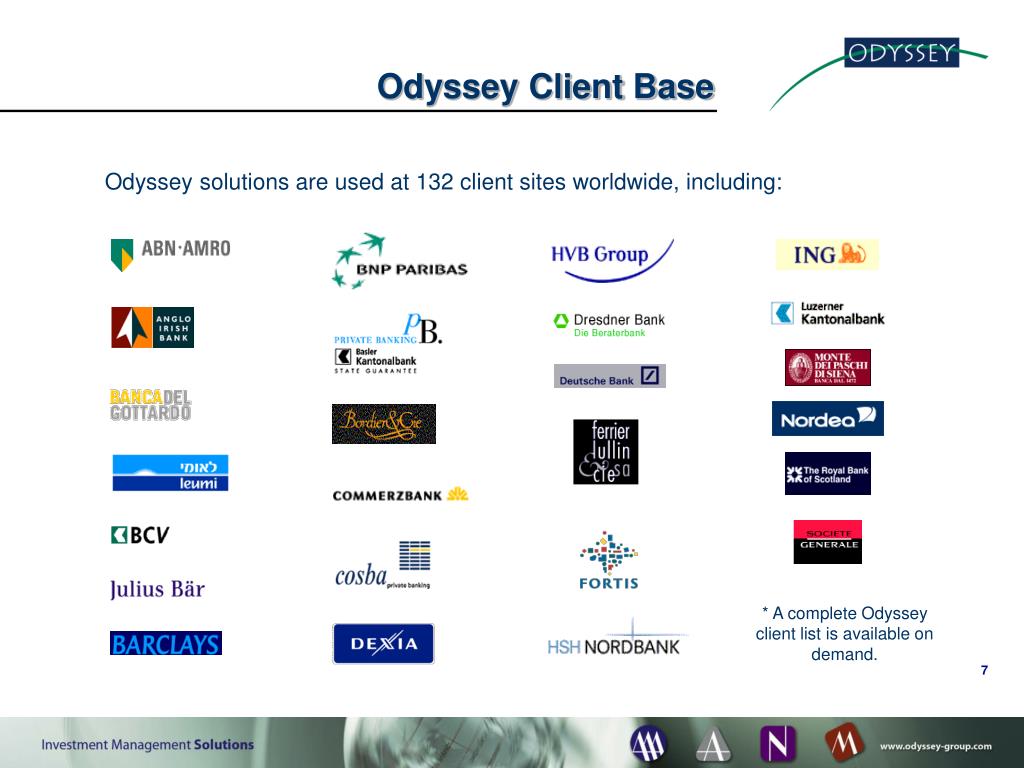Image resolution: width=1024 pixels, height=768 pixels.
Task: Select the Fortis logo
Action: [609, 561]
